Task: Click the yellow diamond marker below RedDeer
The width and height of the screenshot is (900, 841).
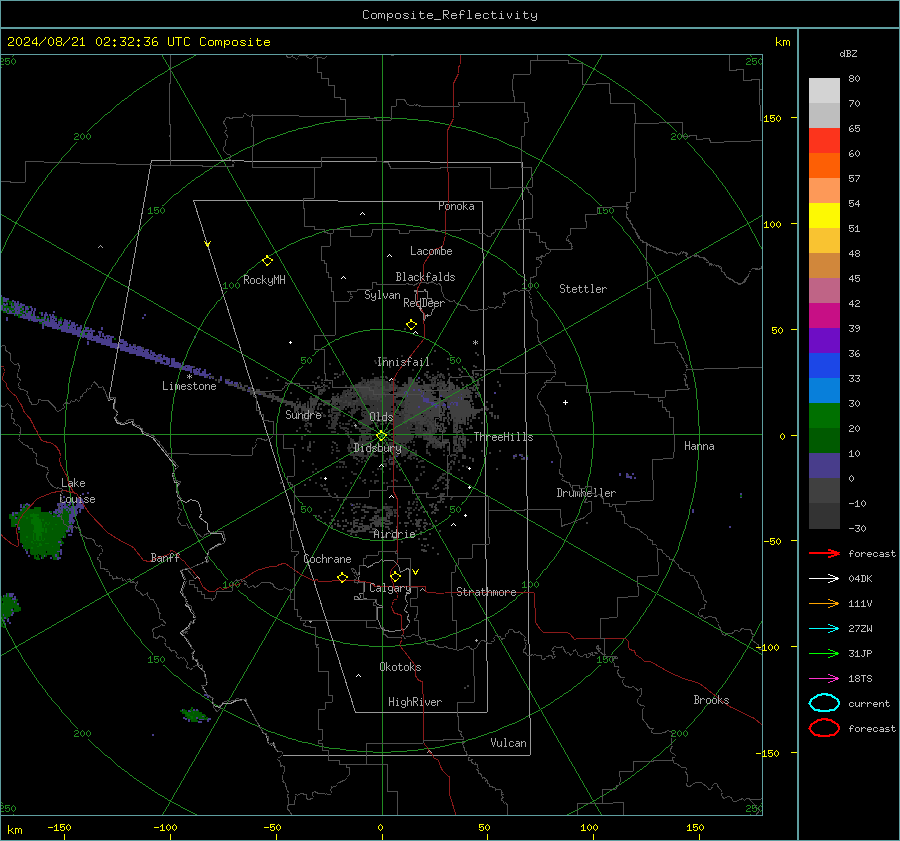Action: [x=411, y=325]
